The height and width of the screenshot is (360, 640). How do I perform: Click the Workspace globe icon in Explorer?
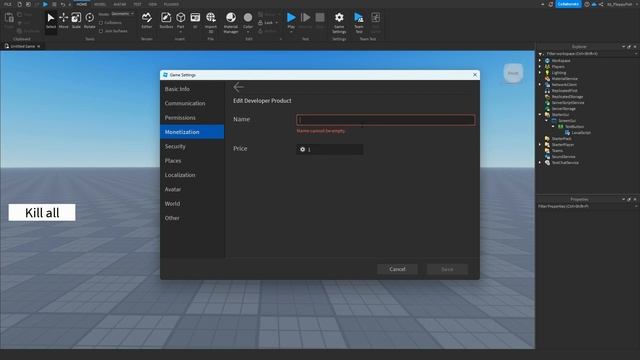[x=547, y=60]
